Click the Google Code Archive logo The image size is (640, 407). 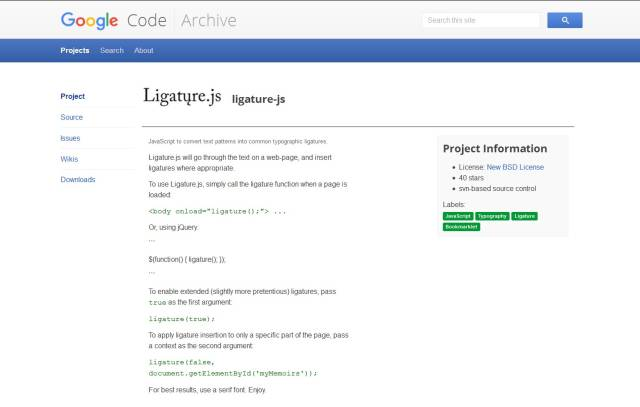(149, 20)
